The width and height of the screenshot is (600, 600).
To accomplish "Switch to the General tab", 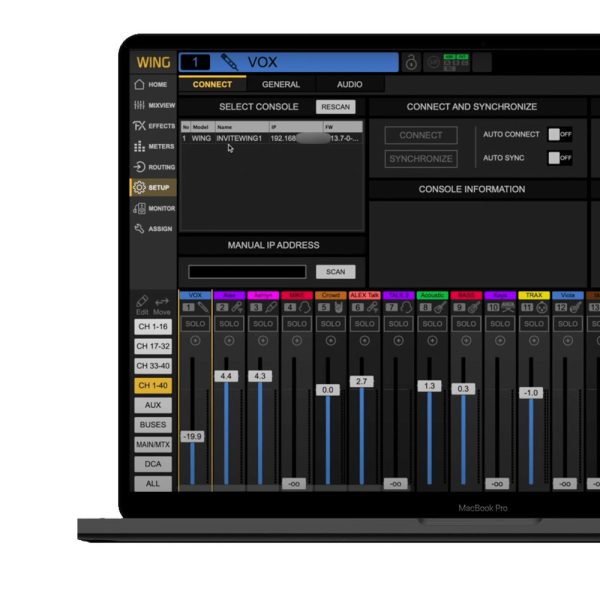I will point(281,84).
